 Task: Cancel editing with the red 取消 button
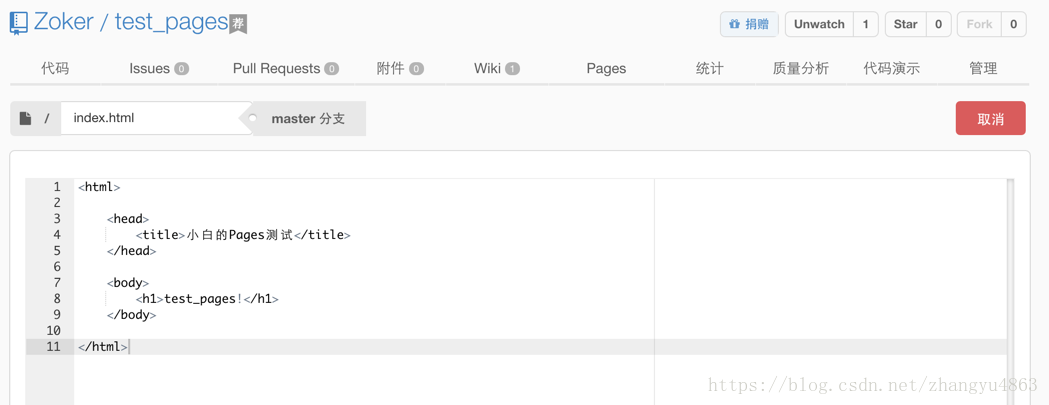pos(990,118)
